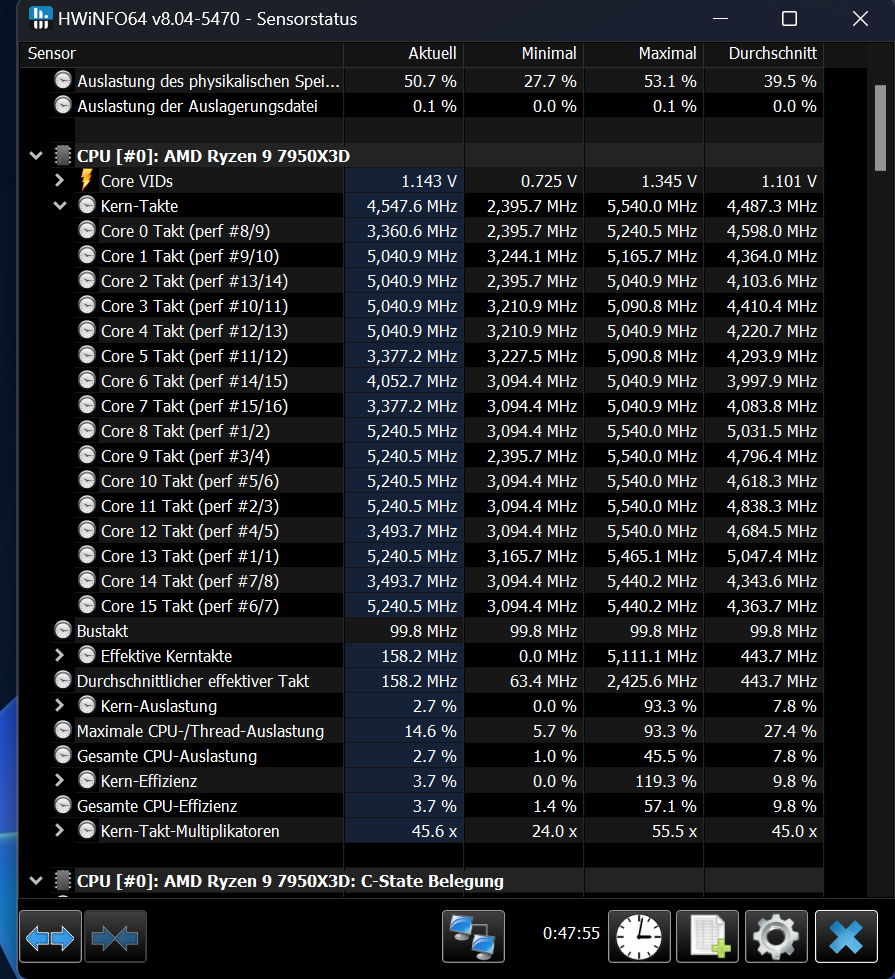Open sensor settings gear button

(x=776, y=937)
